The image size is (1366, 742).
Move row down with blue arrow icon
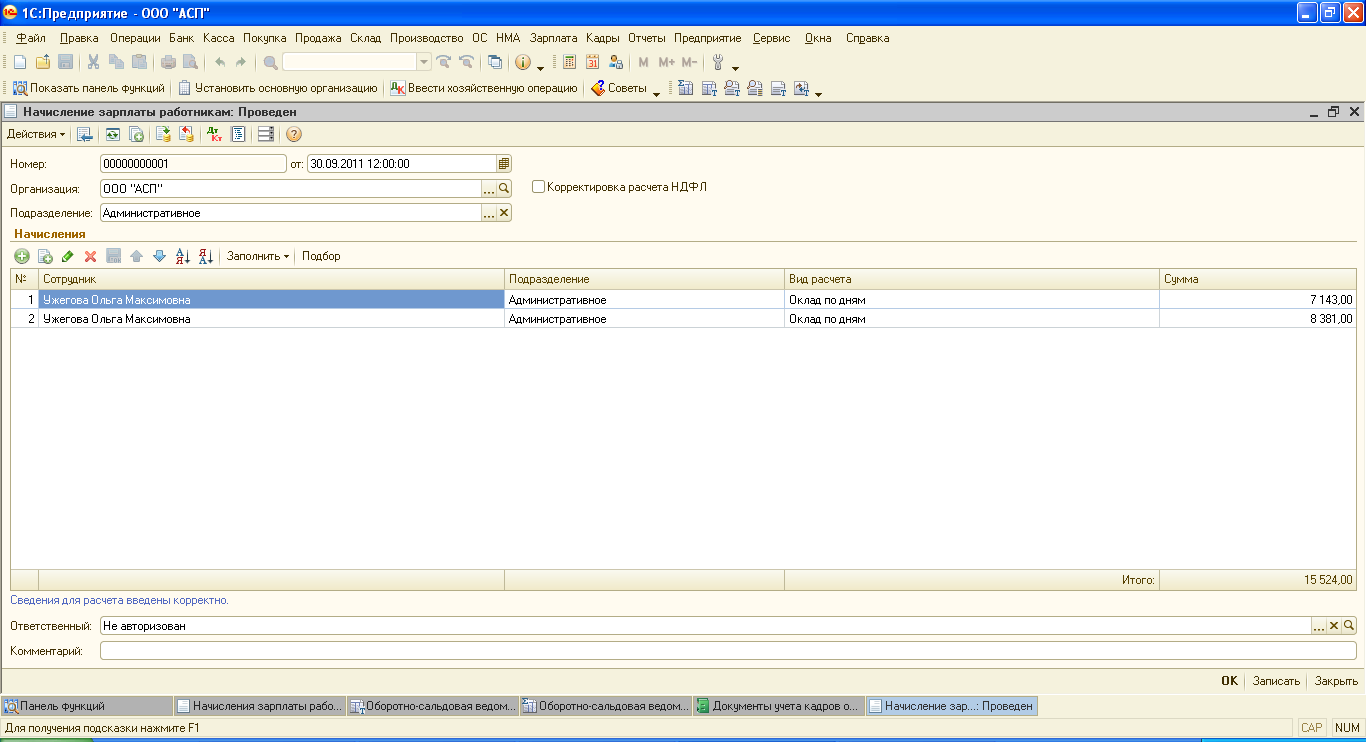coord(159,256)
